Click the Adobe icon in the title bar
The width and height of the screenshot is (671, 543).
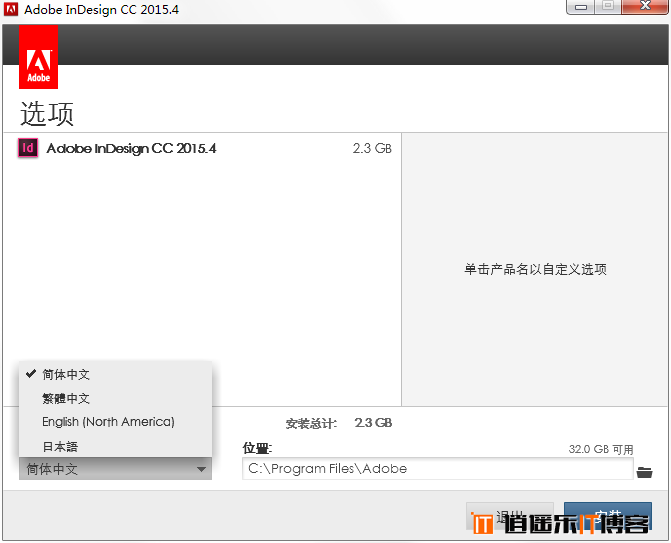pos(11,9)
